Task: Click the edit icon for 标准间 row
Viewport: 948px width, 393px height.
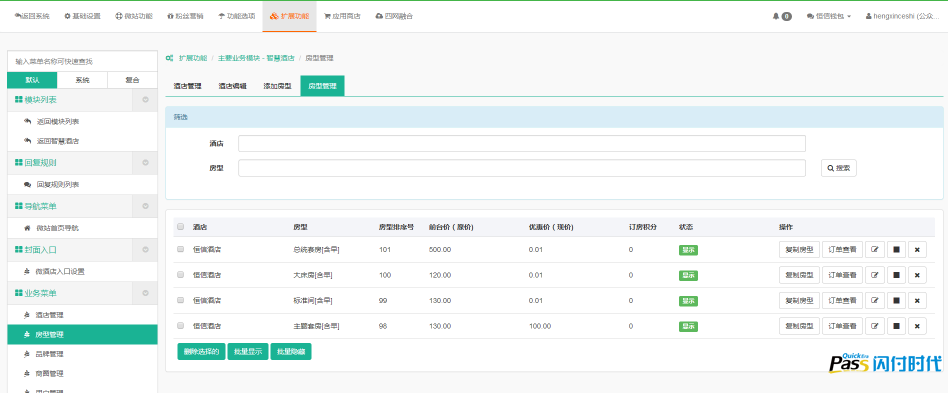Action: click(874, 300)
